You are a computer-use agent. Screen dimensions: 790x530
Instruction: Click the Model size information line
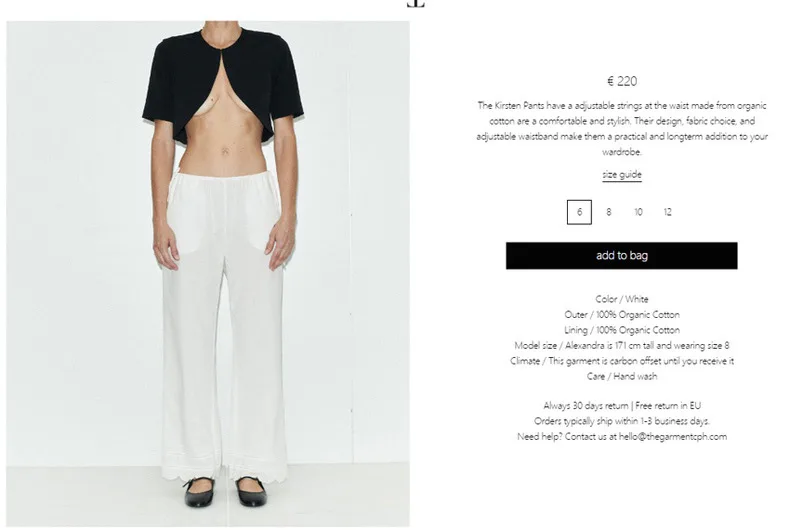622,346
